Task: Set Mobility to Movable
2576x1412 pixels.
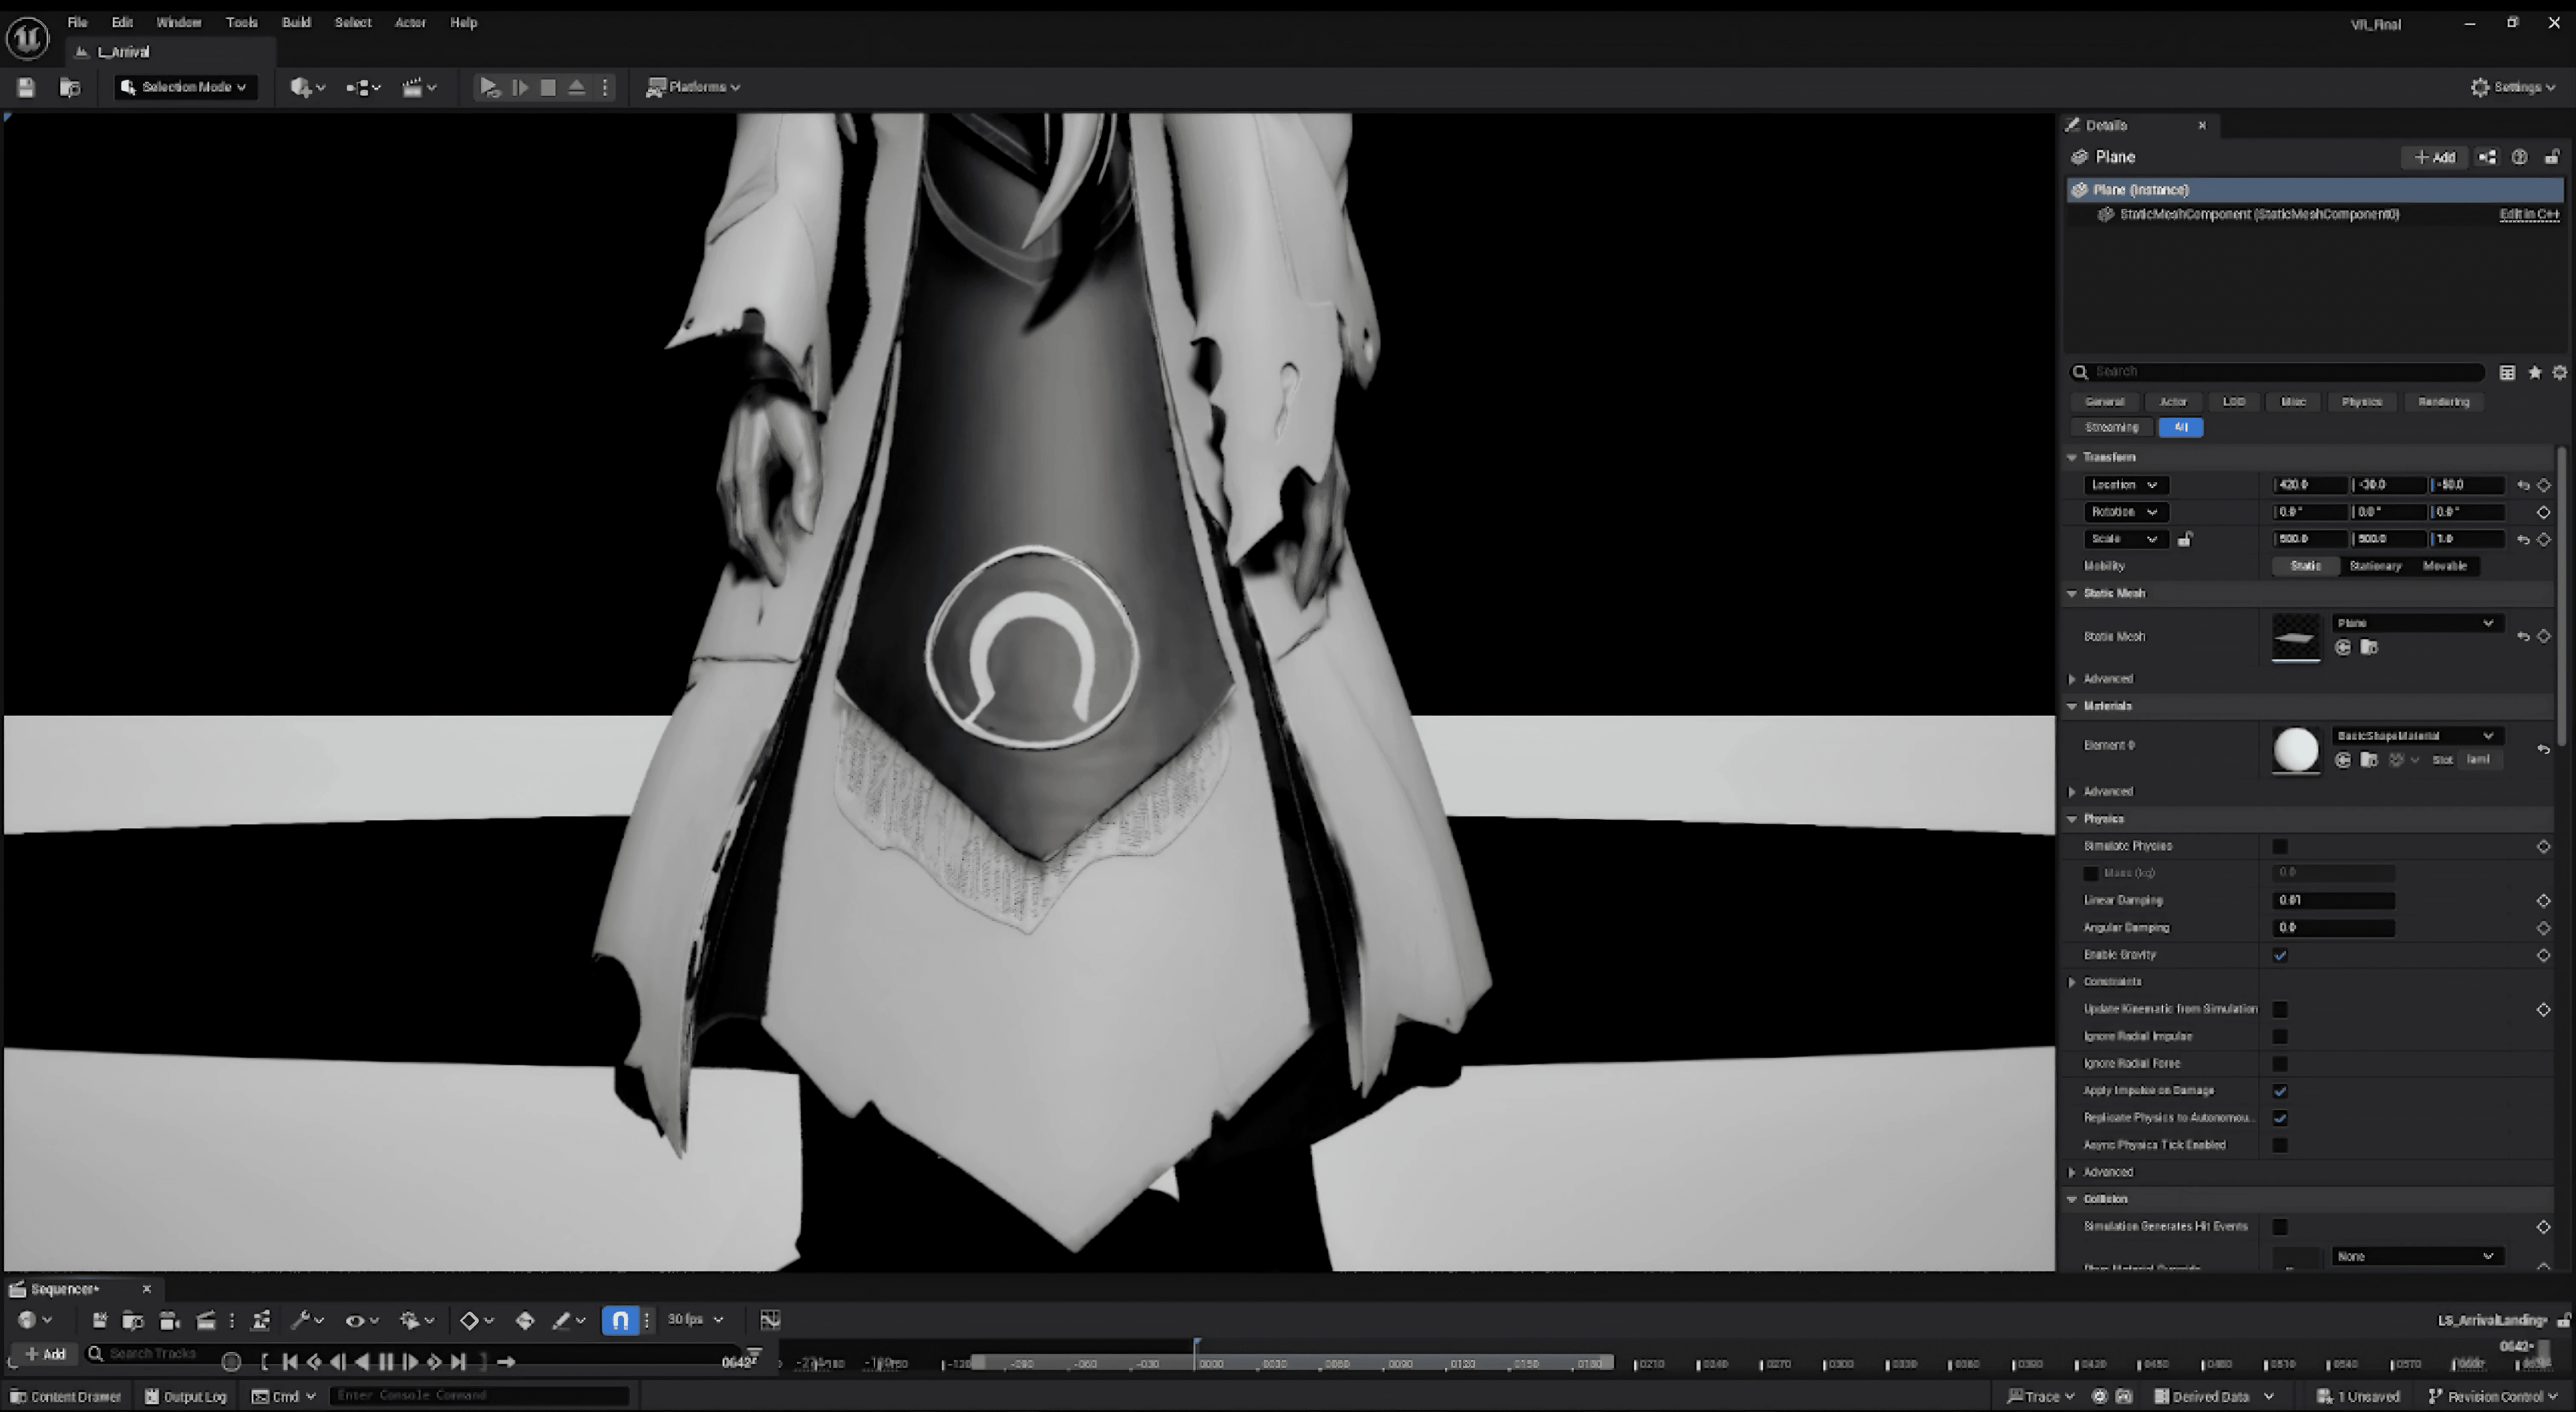Action: (2444, 566)
